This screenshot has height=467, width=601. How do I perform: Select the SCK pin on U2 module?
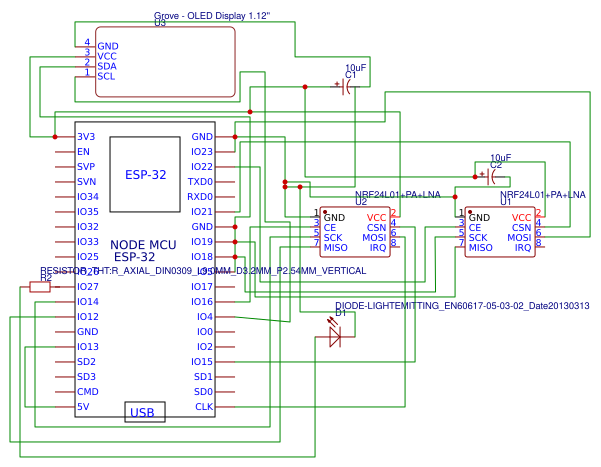click(333, 238)
